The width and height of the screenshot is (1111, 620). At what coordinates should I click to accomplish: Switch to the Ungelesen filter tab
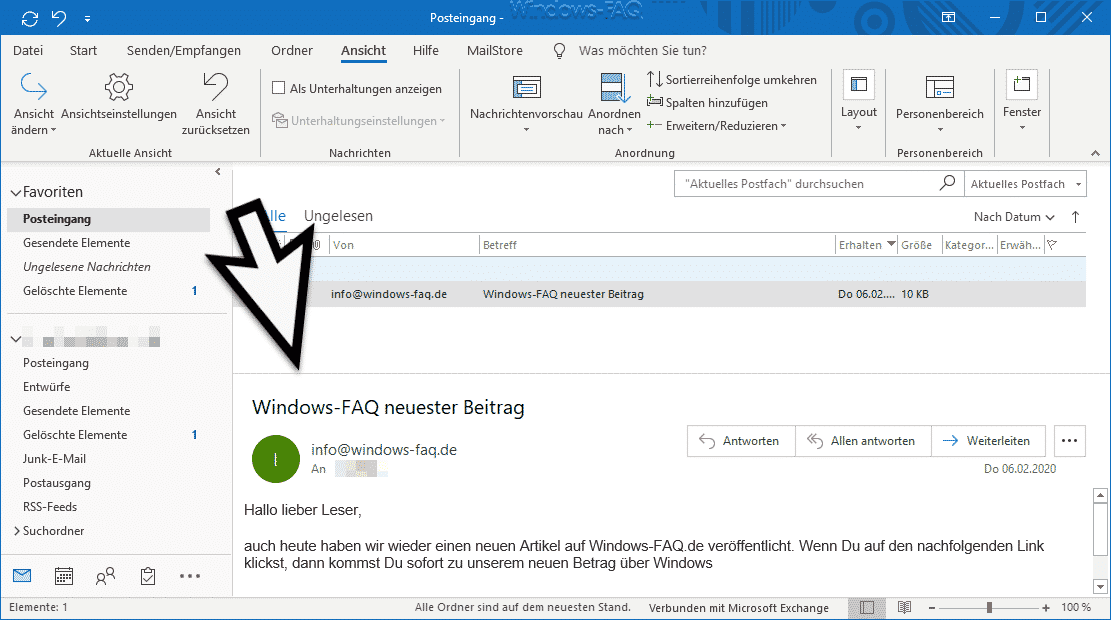click(338, 216)
